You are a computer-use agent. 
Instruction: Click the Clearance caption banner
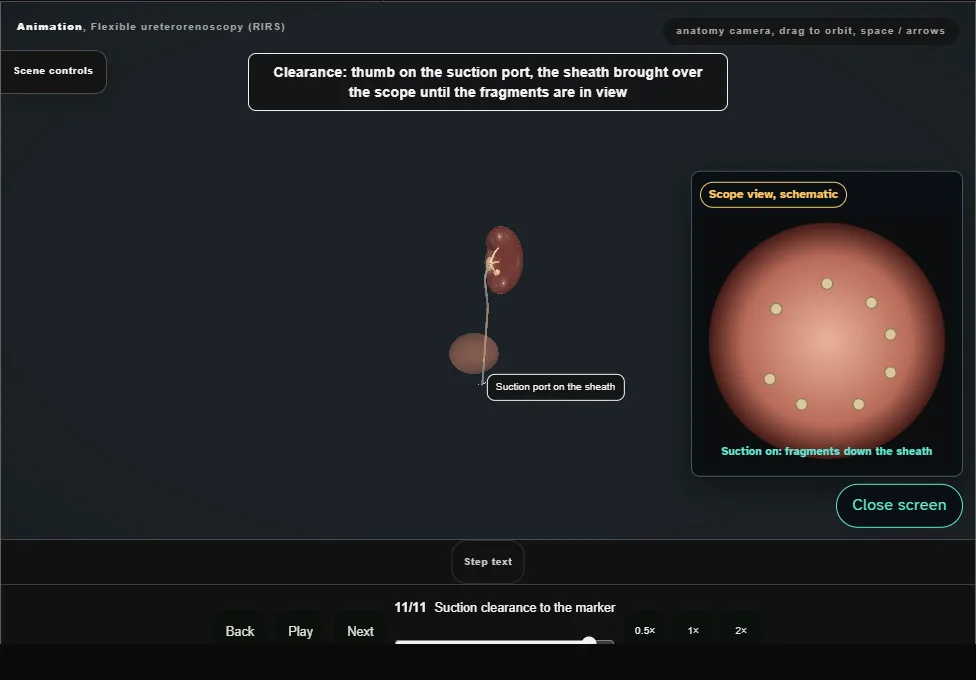coord(488,82)
